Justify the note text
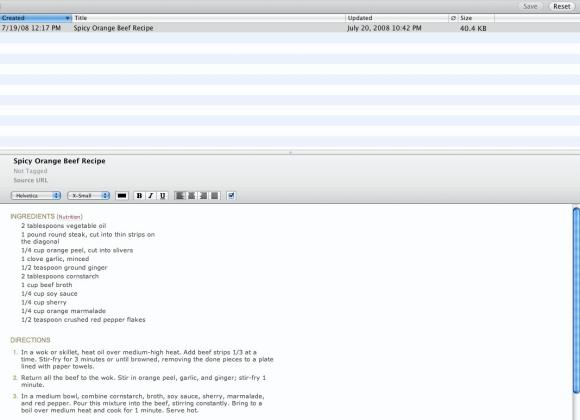This screenshot has width=580, height=420. [x=215, y=196]
